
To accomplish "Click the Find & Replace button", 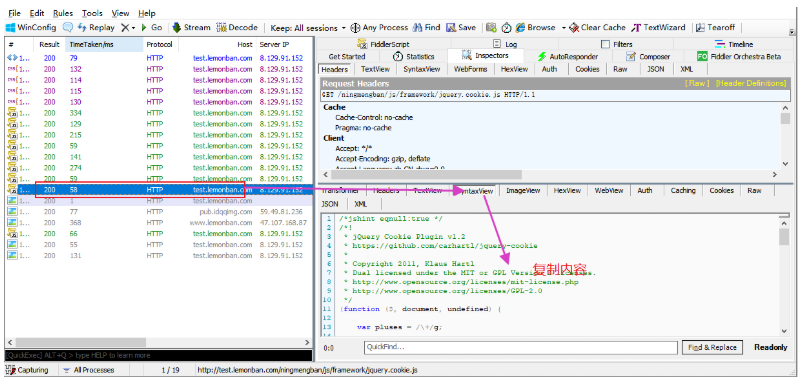I will click(712, 347).
